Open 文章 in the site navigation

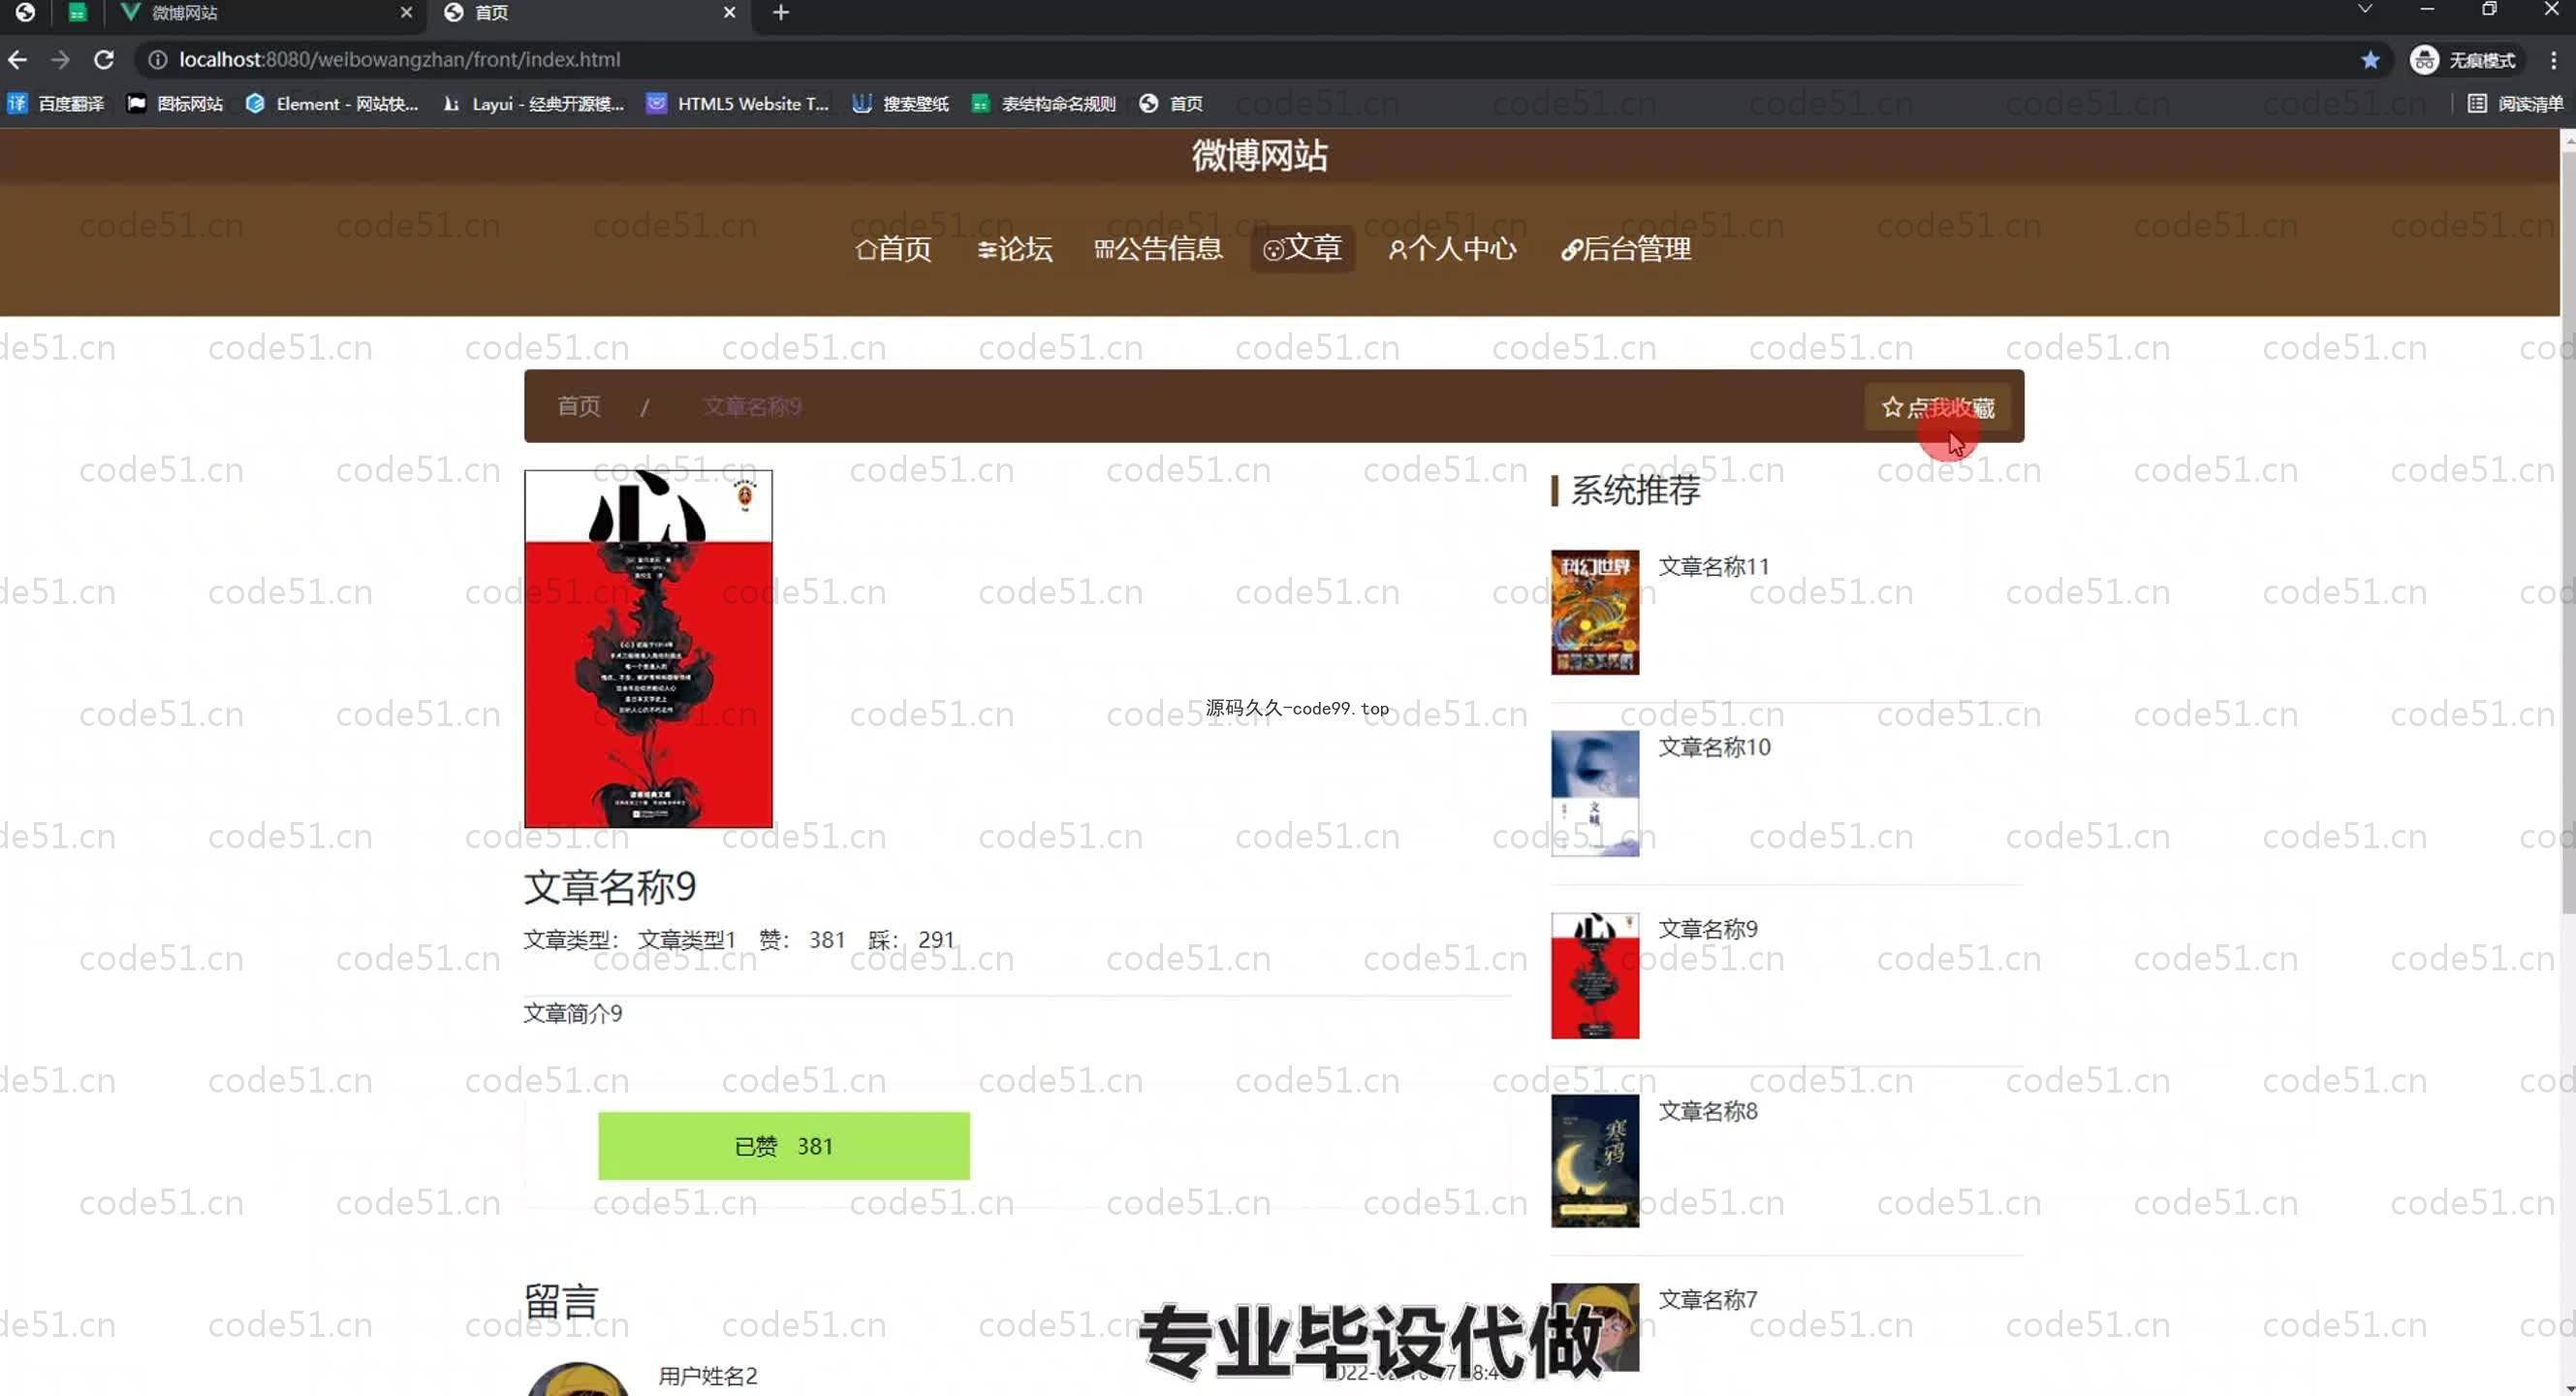point(1302,249)
